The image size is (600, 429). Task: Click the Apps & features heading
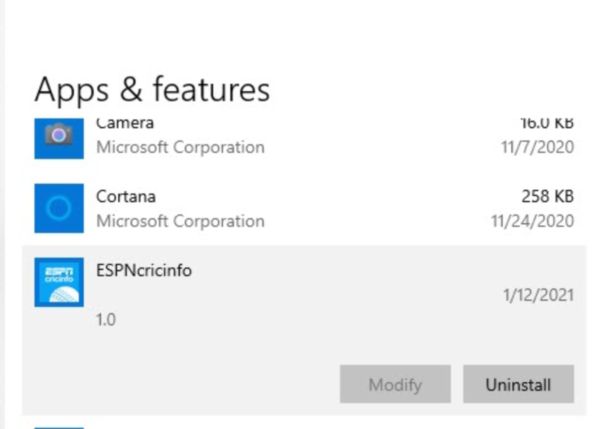tap(152, 90)
